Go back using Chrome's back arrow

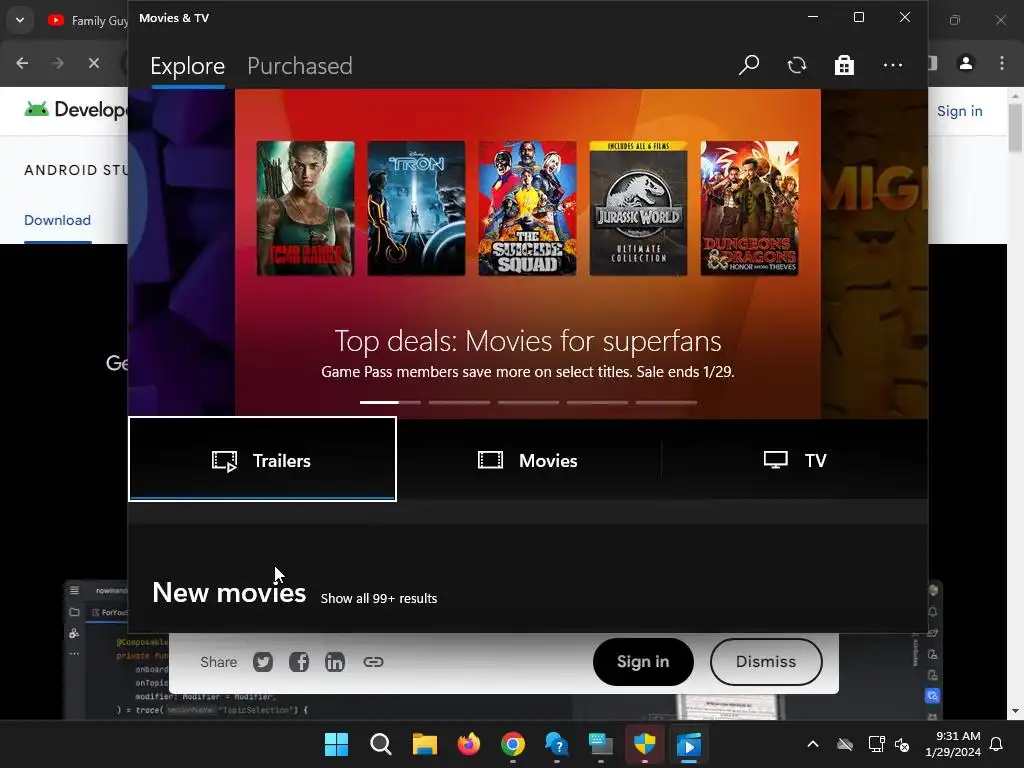coord(22,63)
